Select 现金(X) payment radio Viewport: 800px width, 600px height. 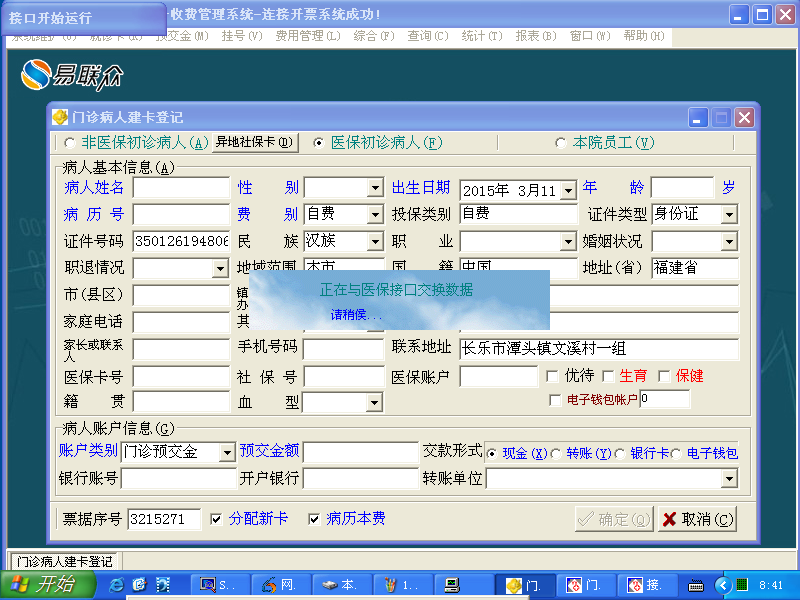[492, 454]
